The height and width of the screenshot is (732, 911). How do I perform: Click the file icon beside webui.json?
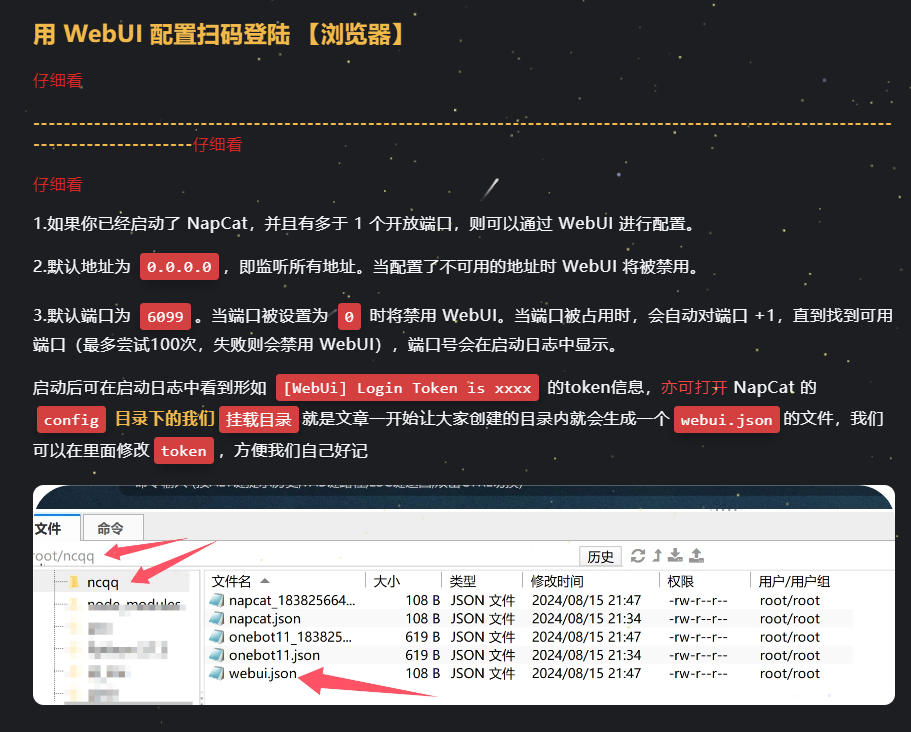(x=217, y=673)
